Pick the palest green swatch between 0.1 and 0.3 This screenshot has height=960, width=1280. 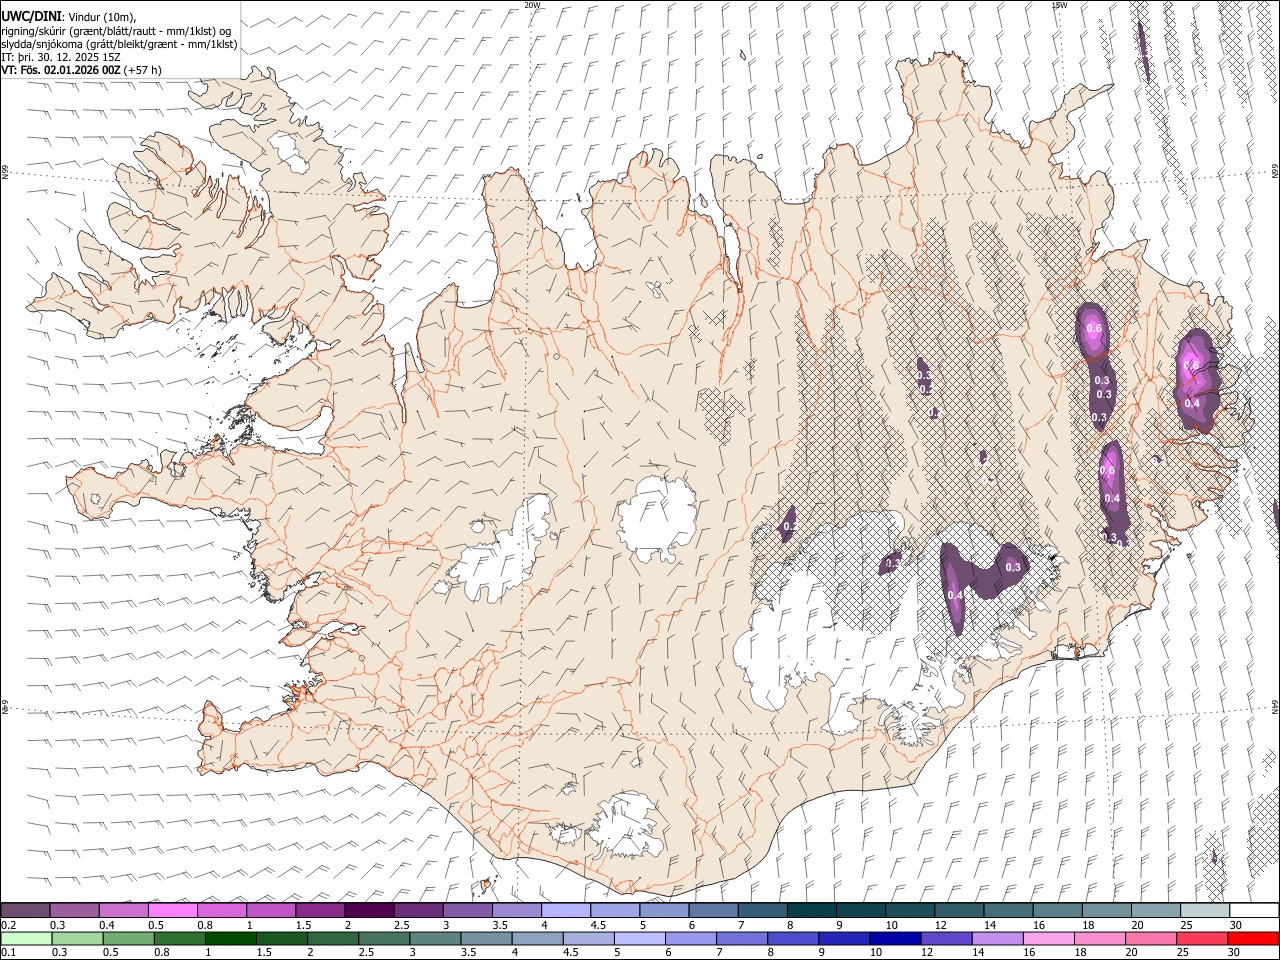[26, 938]
